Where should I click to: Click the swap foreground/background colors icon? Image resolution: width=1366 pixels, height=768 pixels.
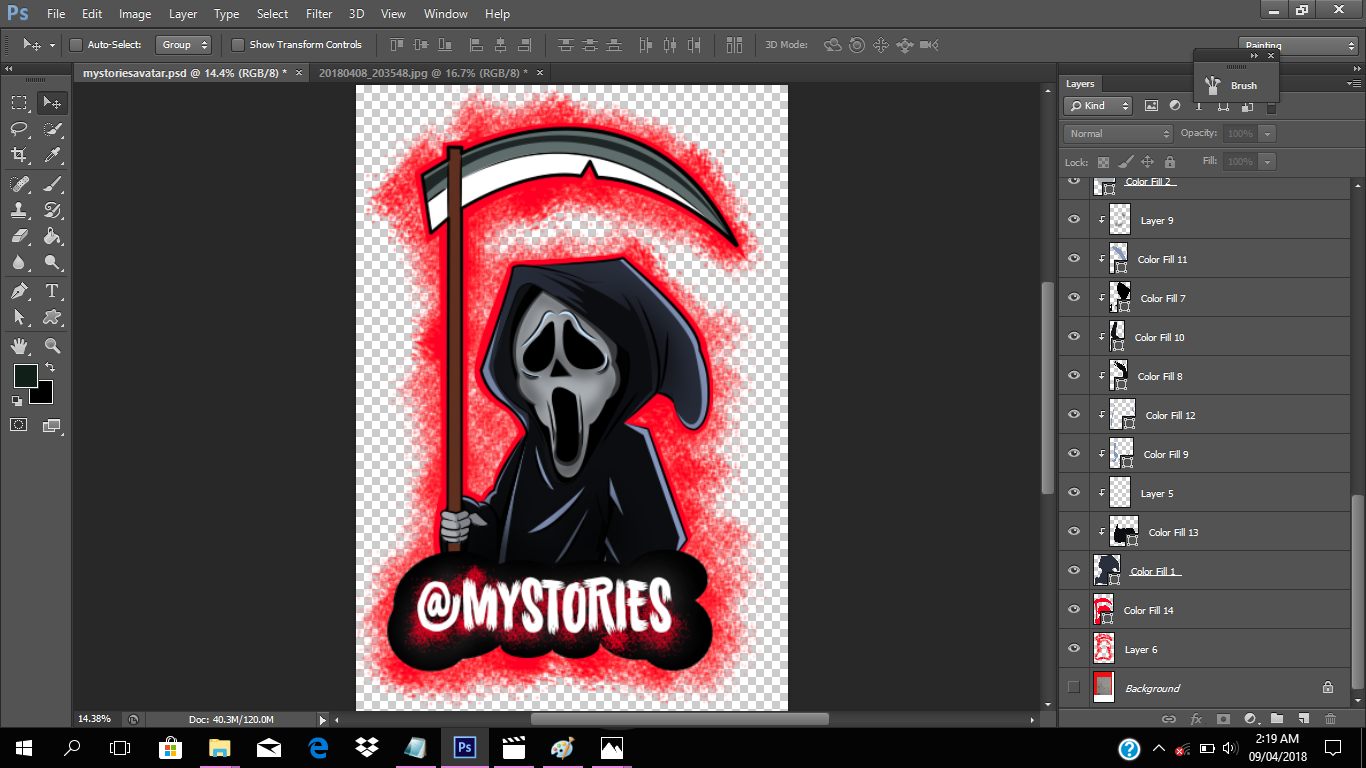point(50,368)
